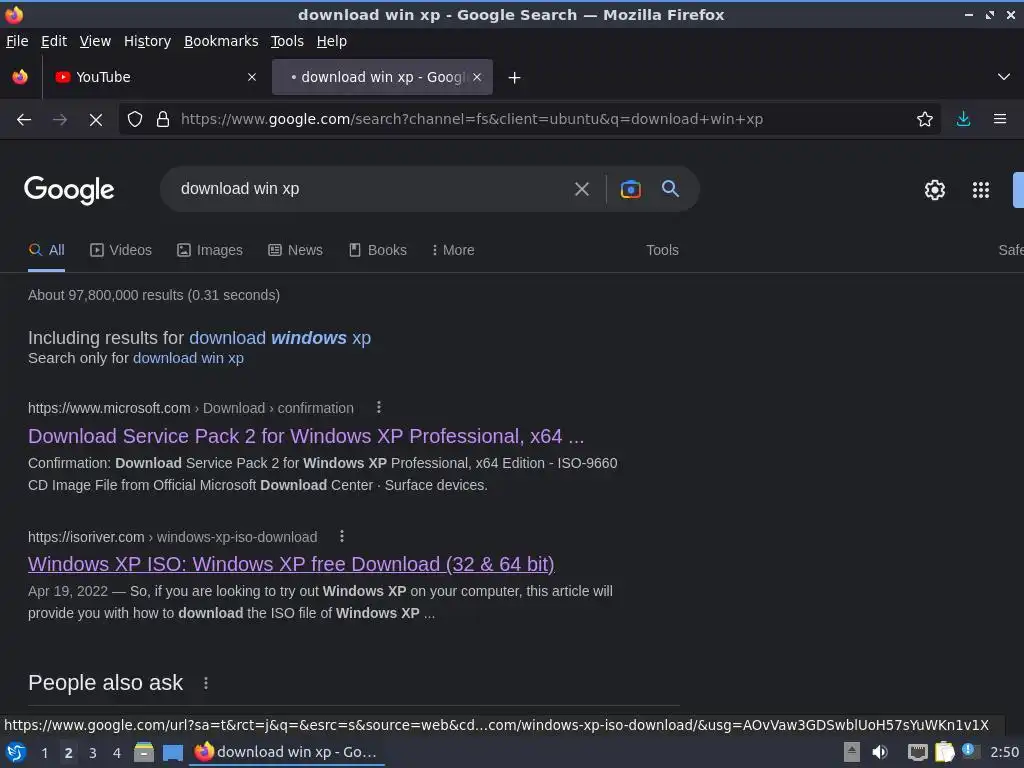The image size is (1024, 768).
Task: Expand the More search categories
Action: (x=453, y=250)
